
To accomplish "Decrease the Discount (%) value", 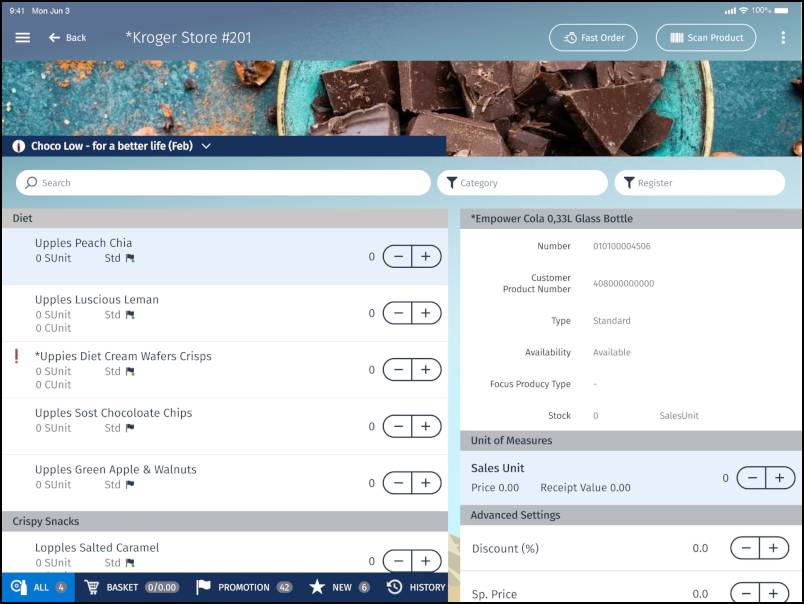I will 746,548.
